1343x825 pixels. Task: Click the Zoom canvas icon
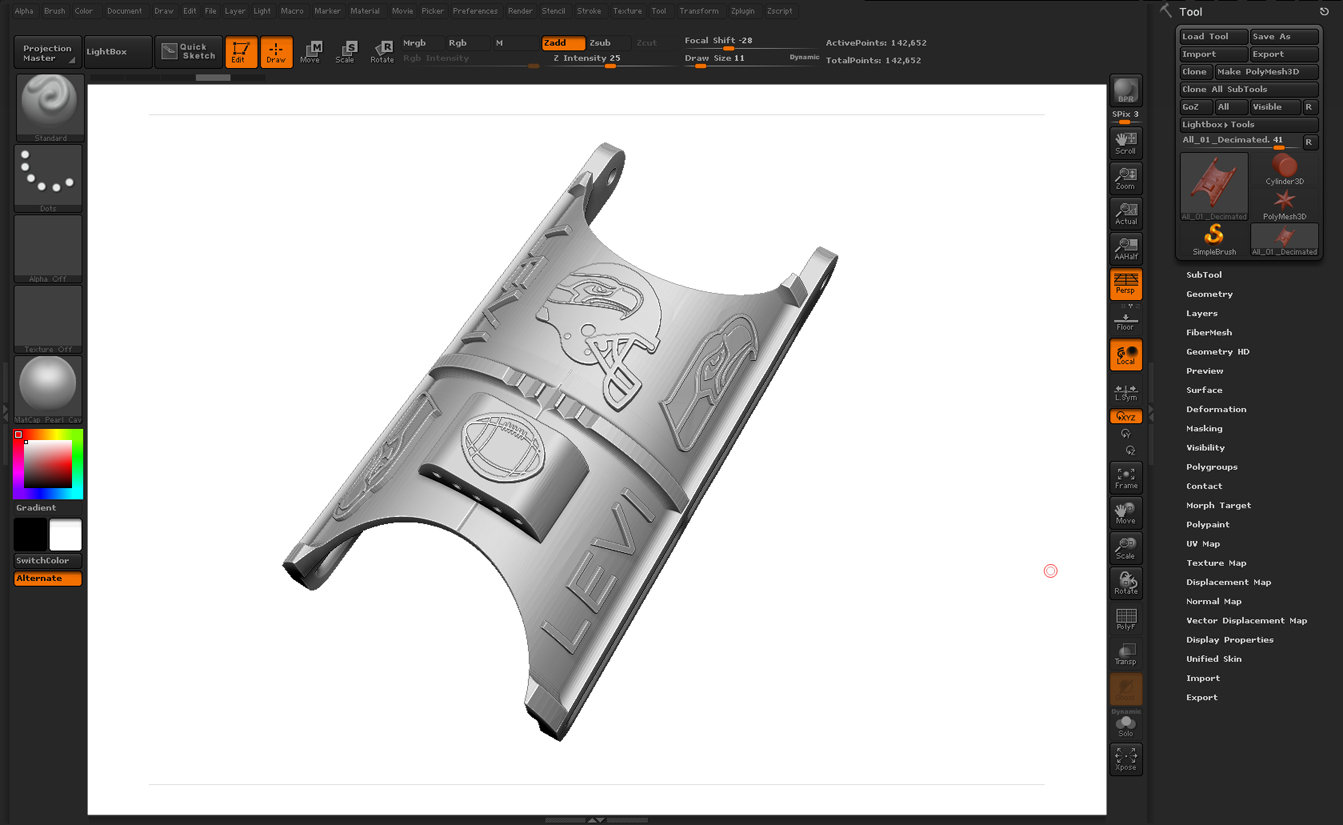click(1126, 178)
